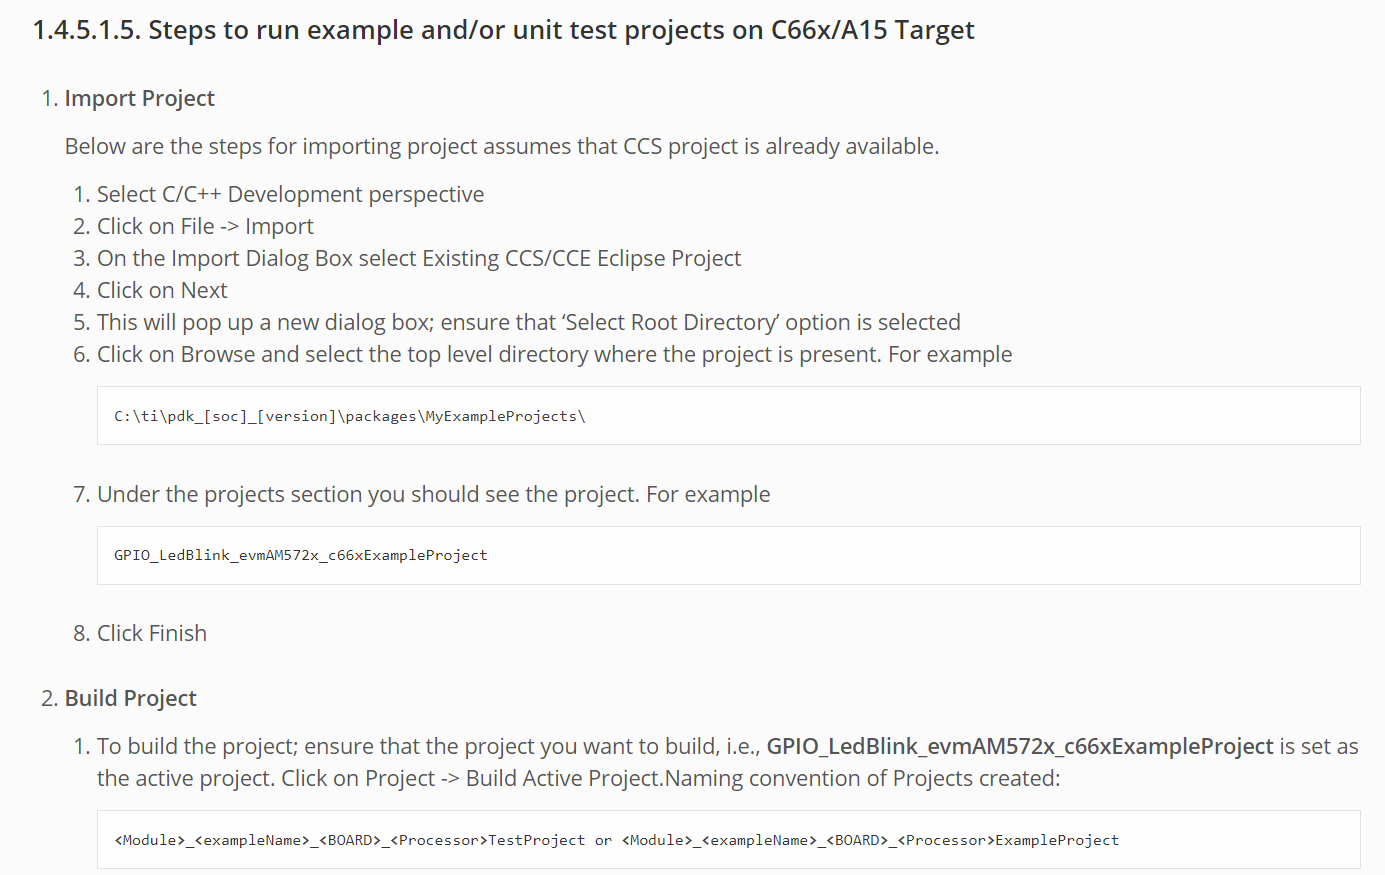Click the "Click Finish" step
Screen dimensions: 1385x875
pos(152,633)
